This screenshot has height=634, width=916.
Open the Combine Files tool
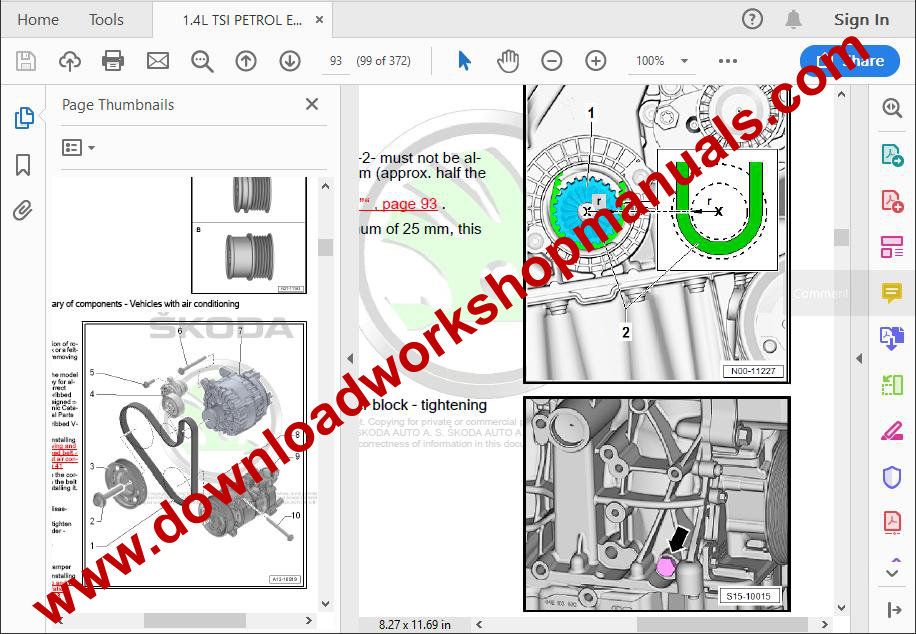(892, 338)
